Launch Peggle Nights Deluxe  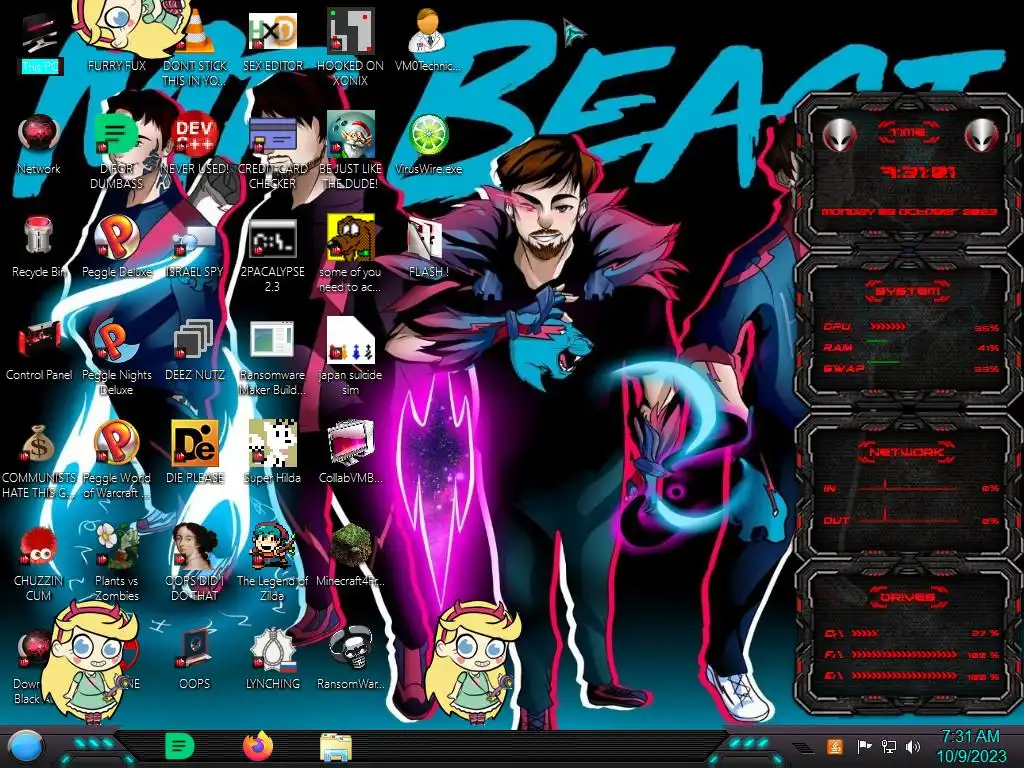tap(116, 358)
